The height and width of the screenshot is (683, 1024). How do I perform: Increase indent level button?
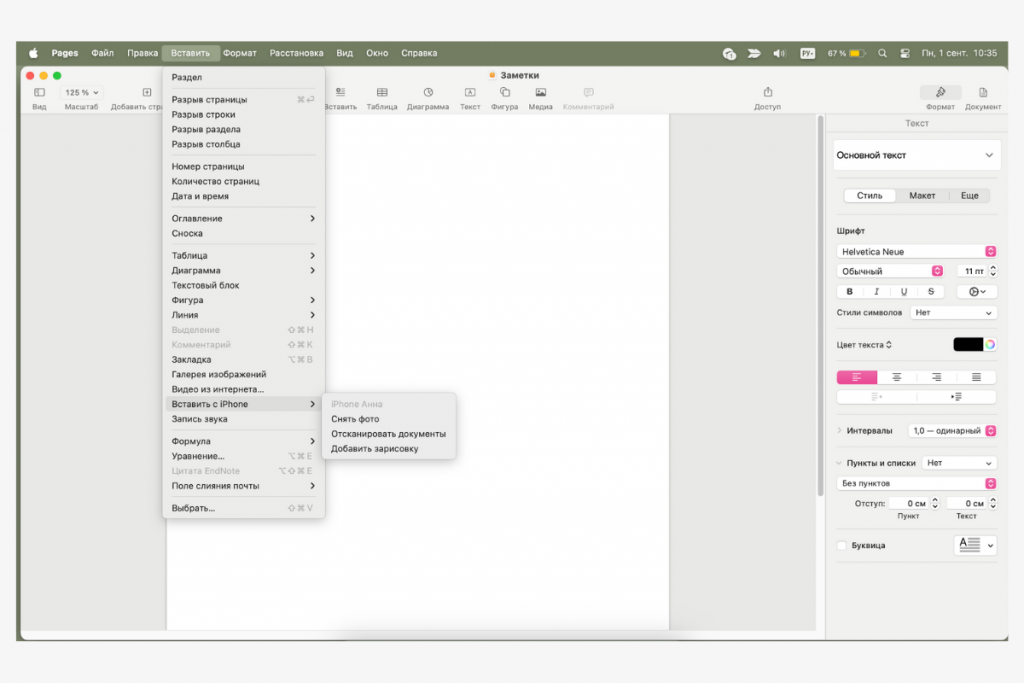point(957,396)
